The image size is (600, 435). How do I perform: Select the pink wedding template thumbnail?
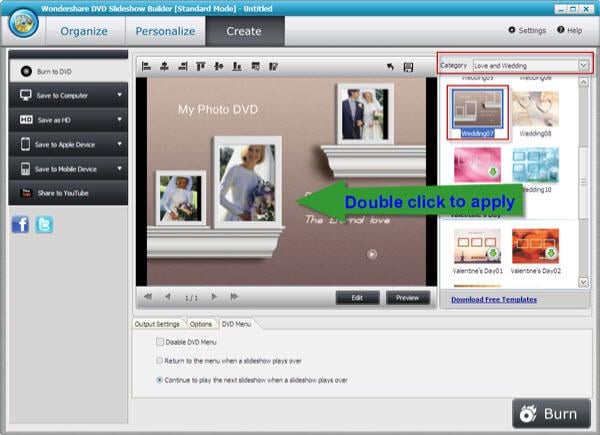[x=477, y=165]
